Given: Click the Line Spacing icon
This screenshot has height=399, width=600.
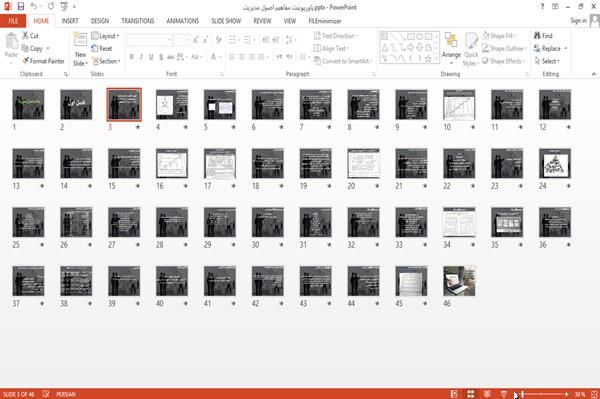Looking at the screenshot, I should (289, 40).
